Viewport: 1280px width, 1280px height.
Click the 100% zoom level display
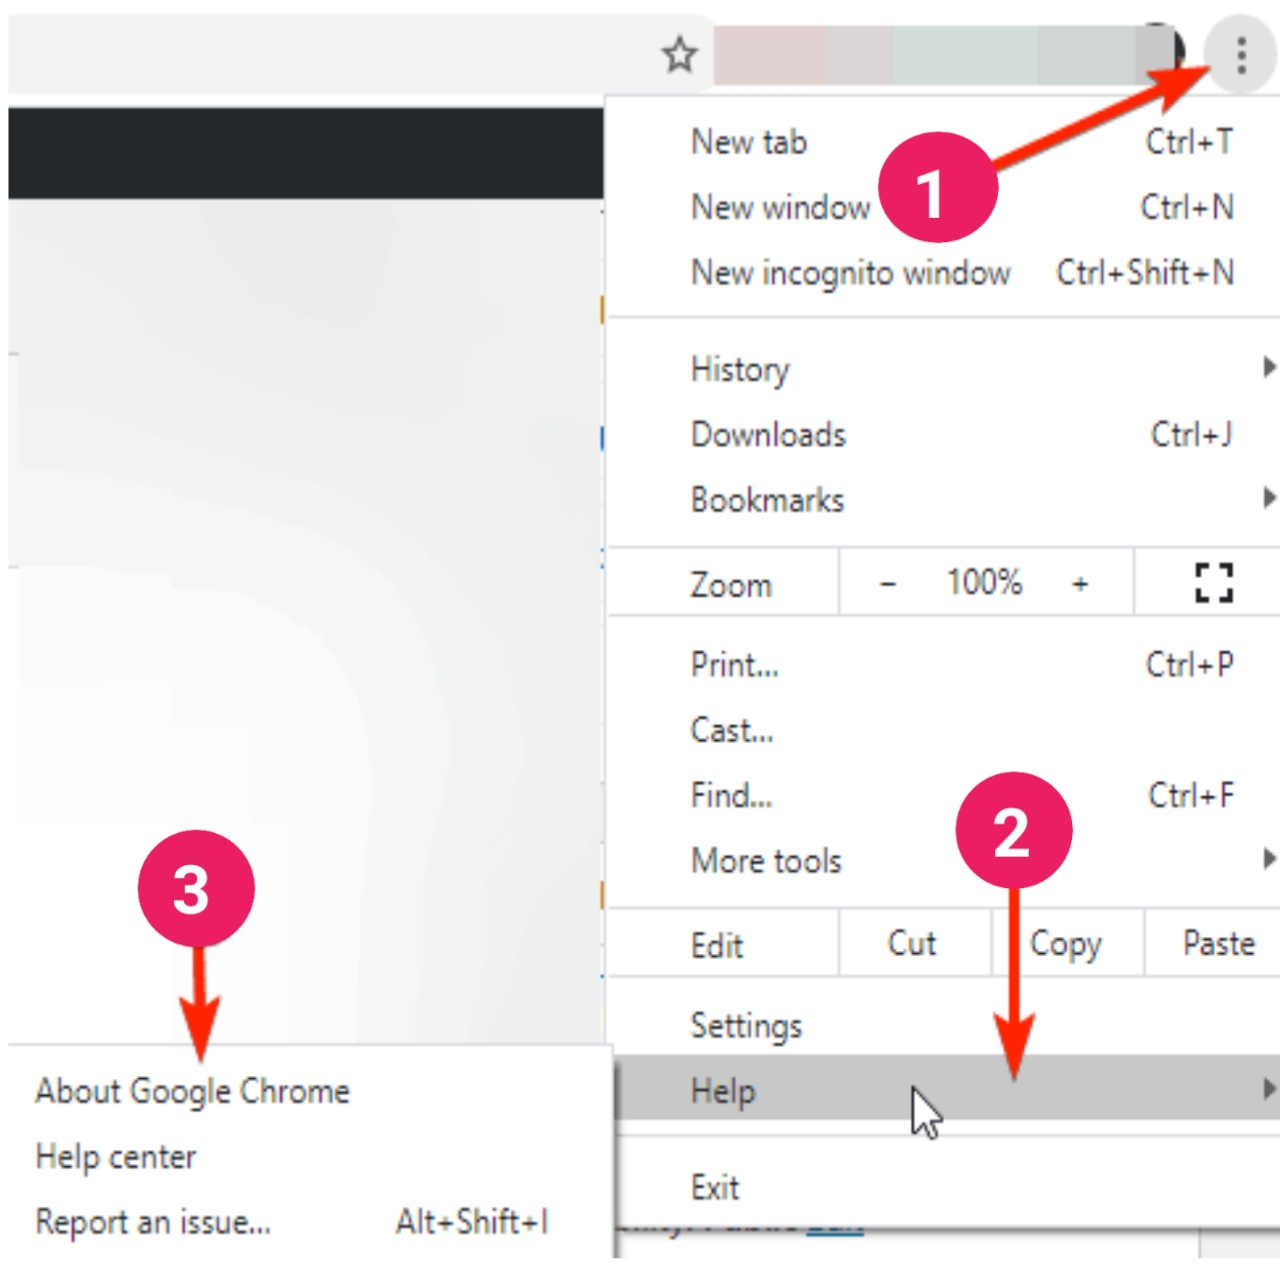984,582
